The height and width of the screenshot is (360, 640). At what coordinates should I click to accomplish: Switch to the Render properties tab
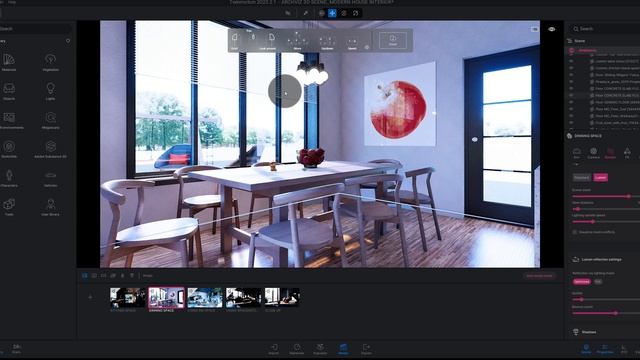coord(610,153)
